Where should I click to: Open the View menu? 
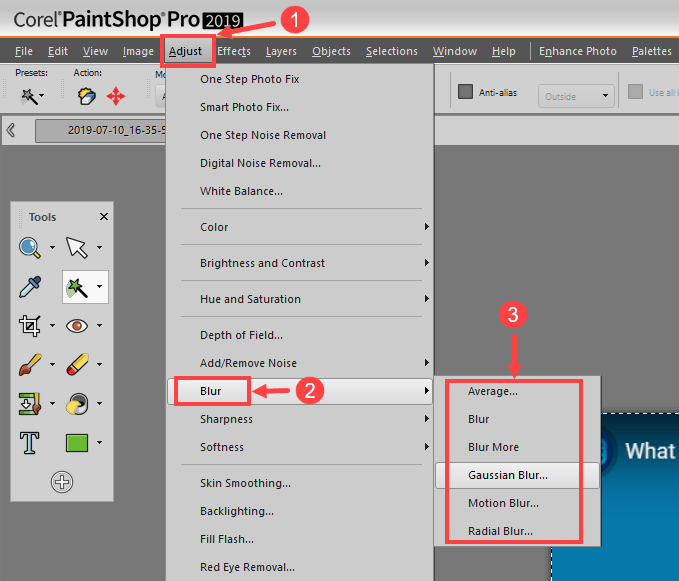point(95,51)
